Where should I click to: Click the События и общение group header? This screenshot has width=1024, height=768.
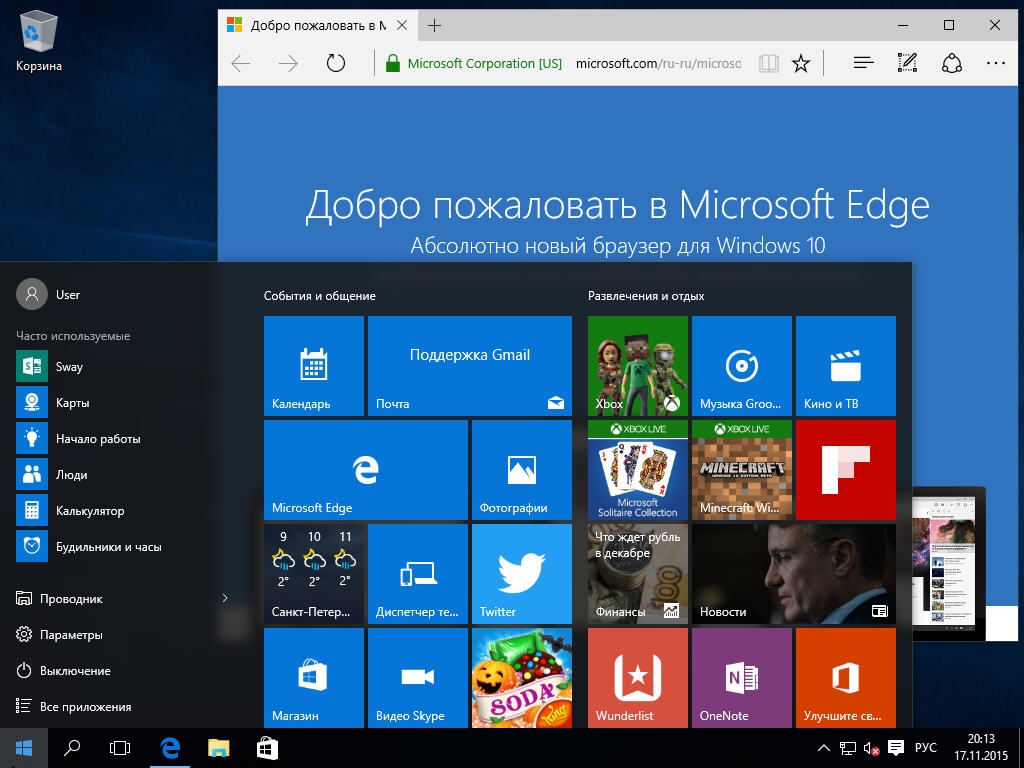[319, 296]
